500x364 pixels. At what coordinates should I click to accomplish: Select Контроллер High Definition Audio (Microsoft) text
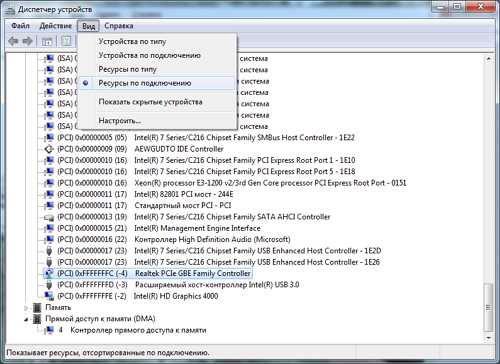(x=212, y=240)
